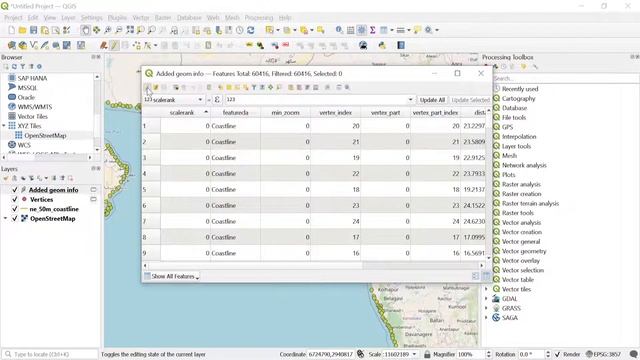Toggle the Render checkbox in status bar
The width and height of the screenshot is (640, 360).
coord(558,354)
